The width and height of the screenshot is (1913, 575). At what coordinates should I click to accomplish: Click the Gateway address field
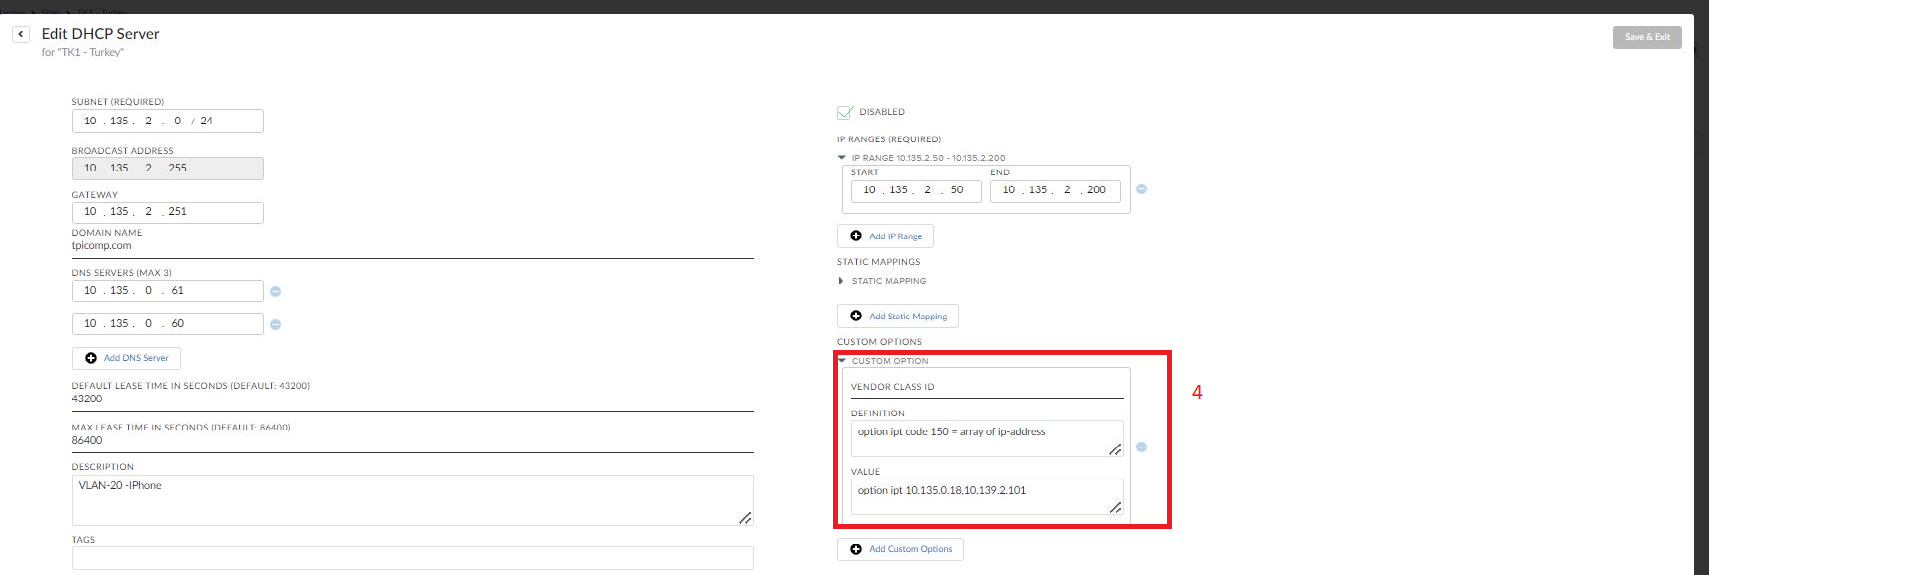tap(167, 212)
